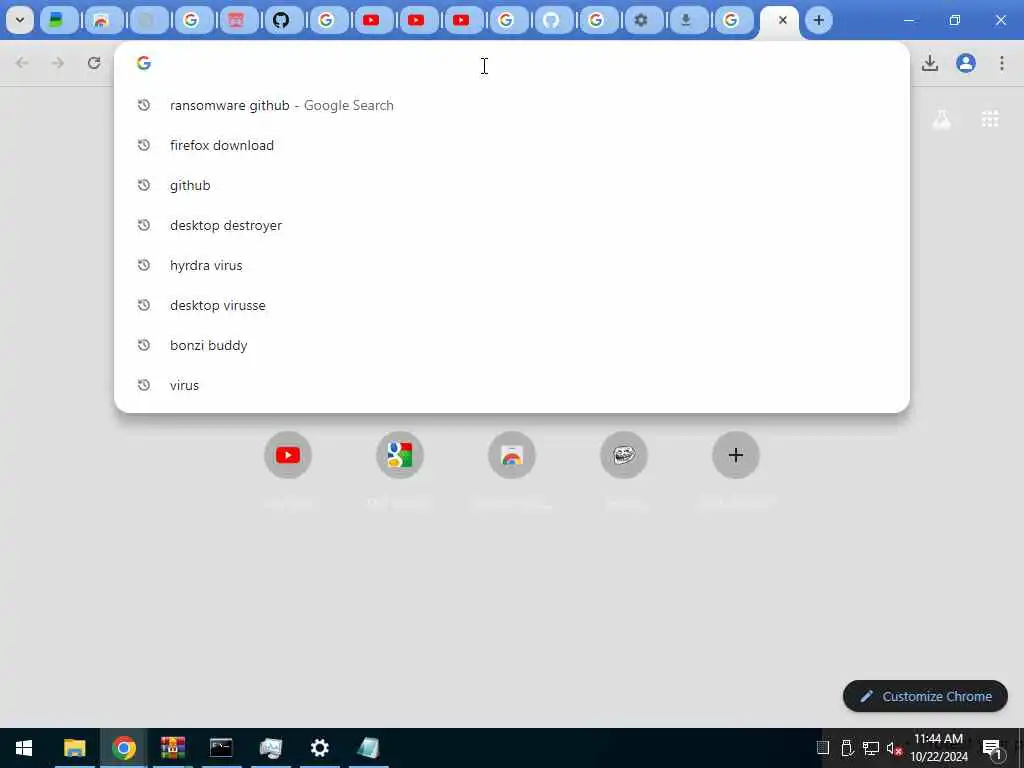Screen dimensions: 1024x768
Task: Open the tab search dropdown arrow
Action: (x=20, y=20)
